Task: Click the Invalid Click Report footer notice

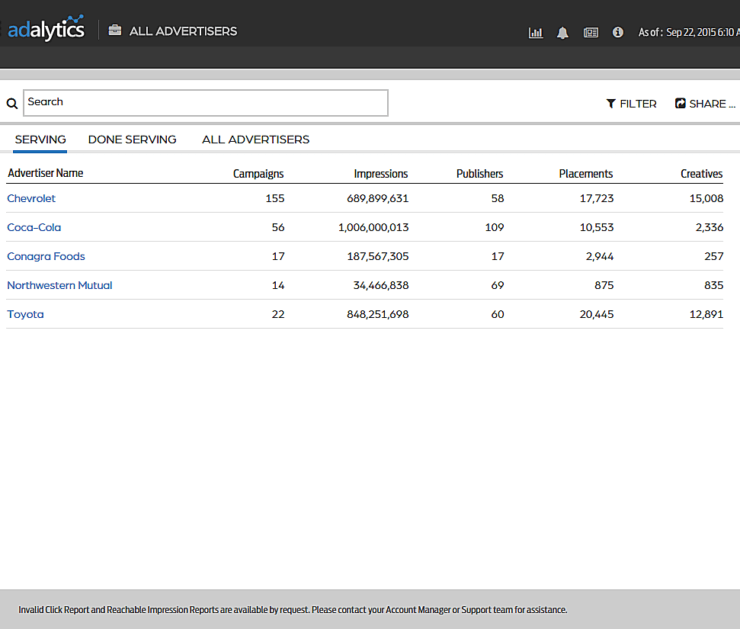Action: pos(293,610)
